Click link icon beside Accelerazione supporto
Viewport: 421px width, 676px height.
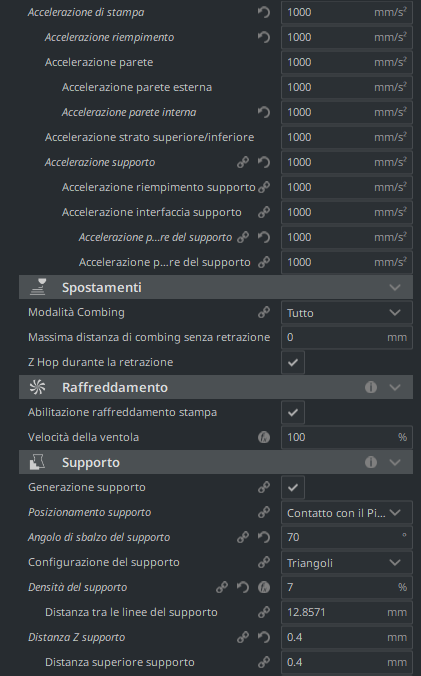click(x=243, y=162)
